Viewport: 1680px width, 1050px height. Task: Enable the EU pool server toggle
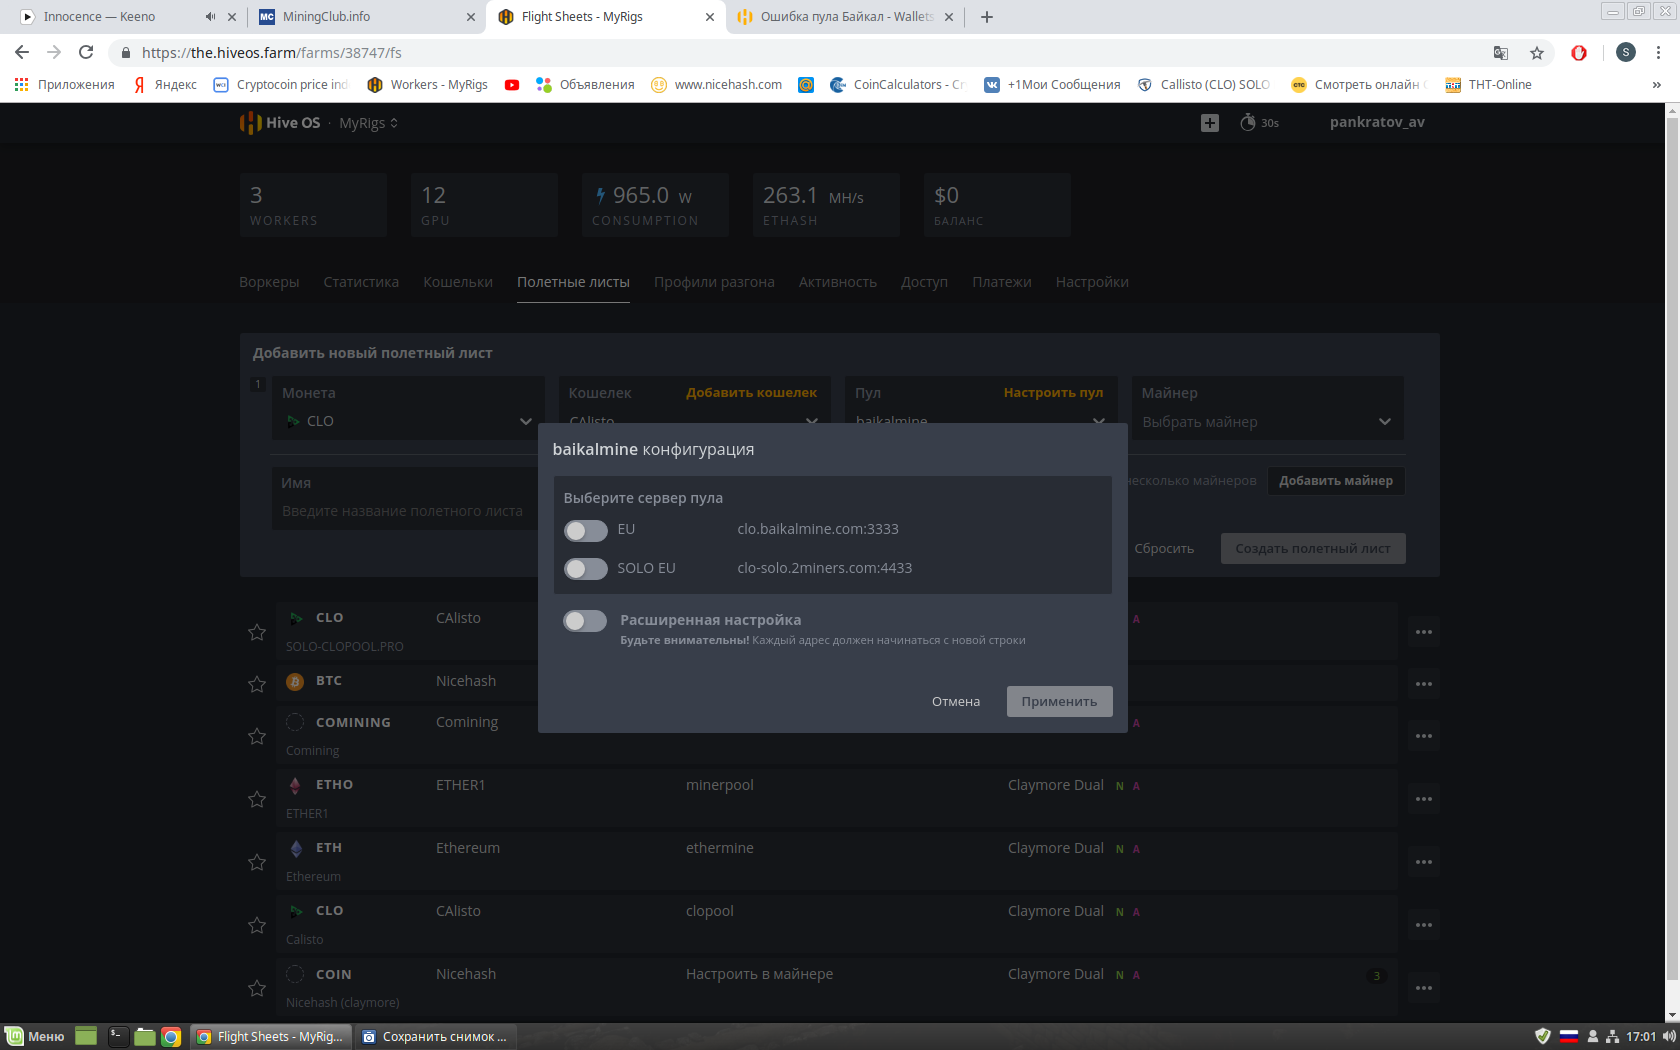tap(585, 530)
